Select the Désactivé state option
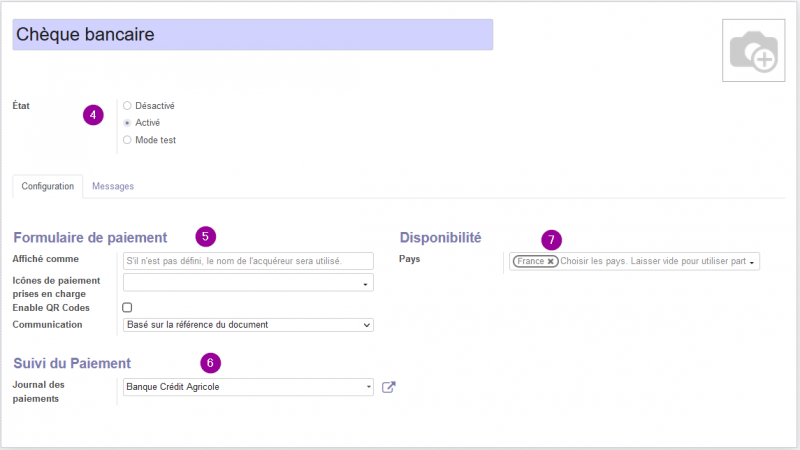Image resolution: width=800 pixels, height=450 pixels. (127, 106)
